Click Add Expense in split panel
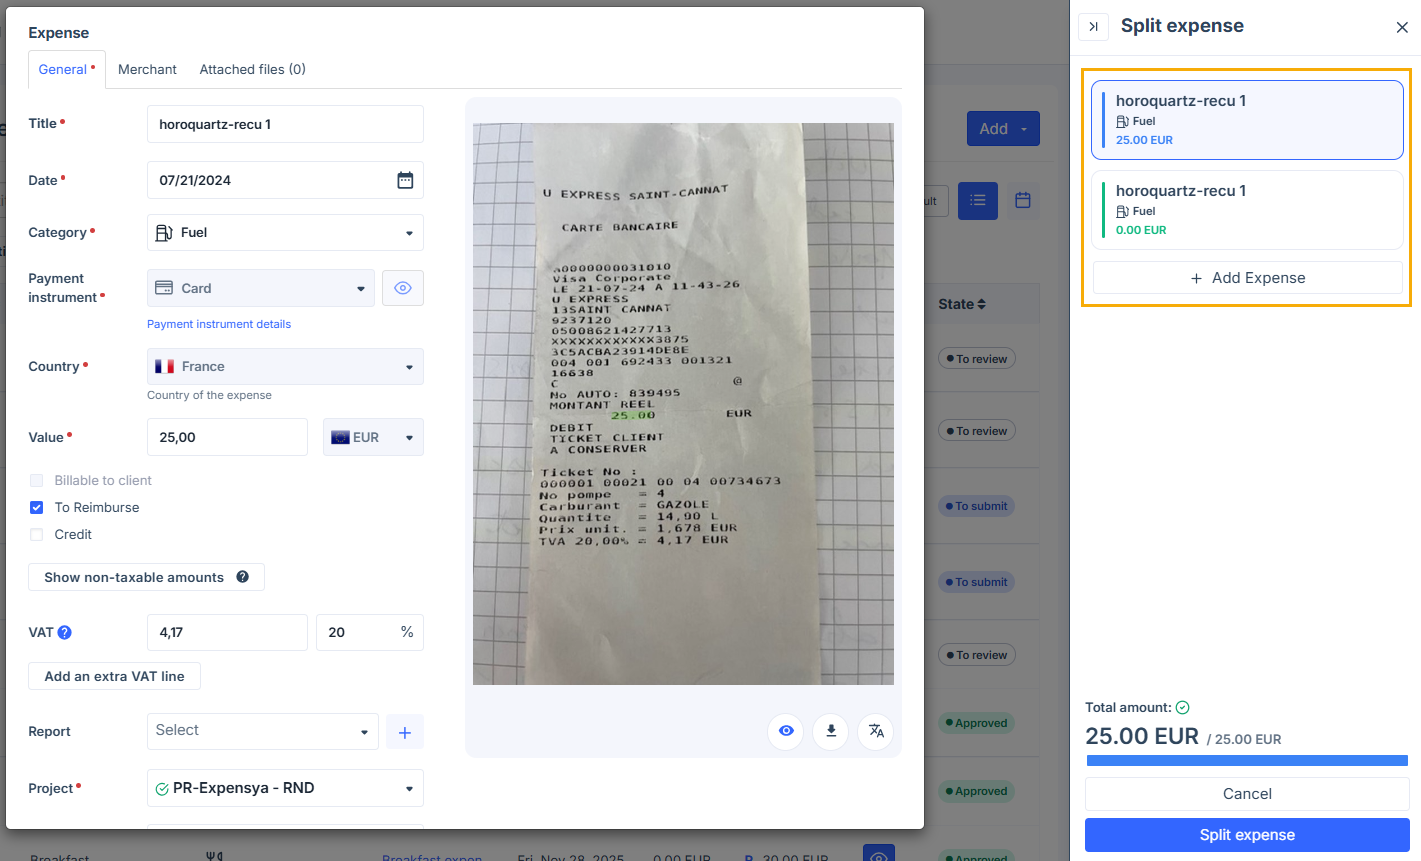The height and width of the screenshot is (861, 1421). tap(1248, 278)
